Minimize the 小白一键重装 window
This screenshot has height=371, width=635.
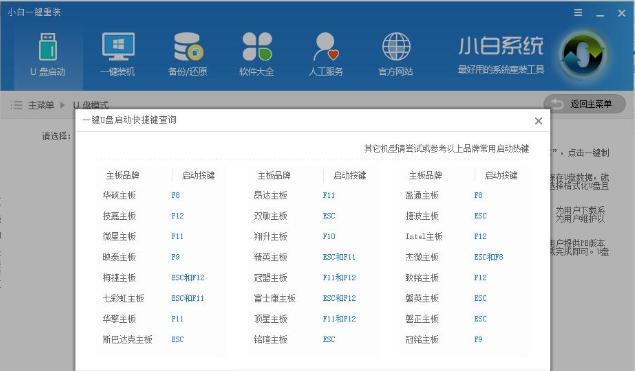600,13
